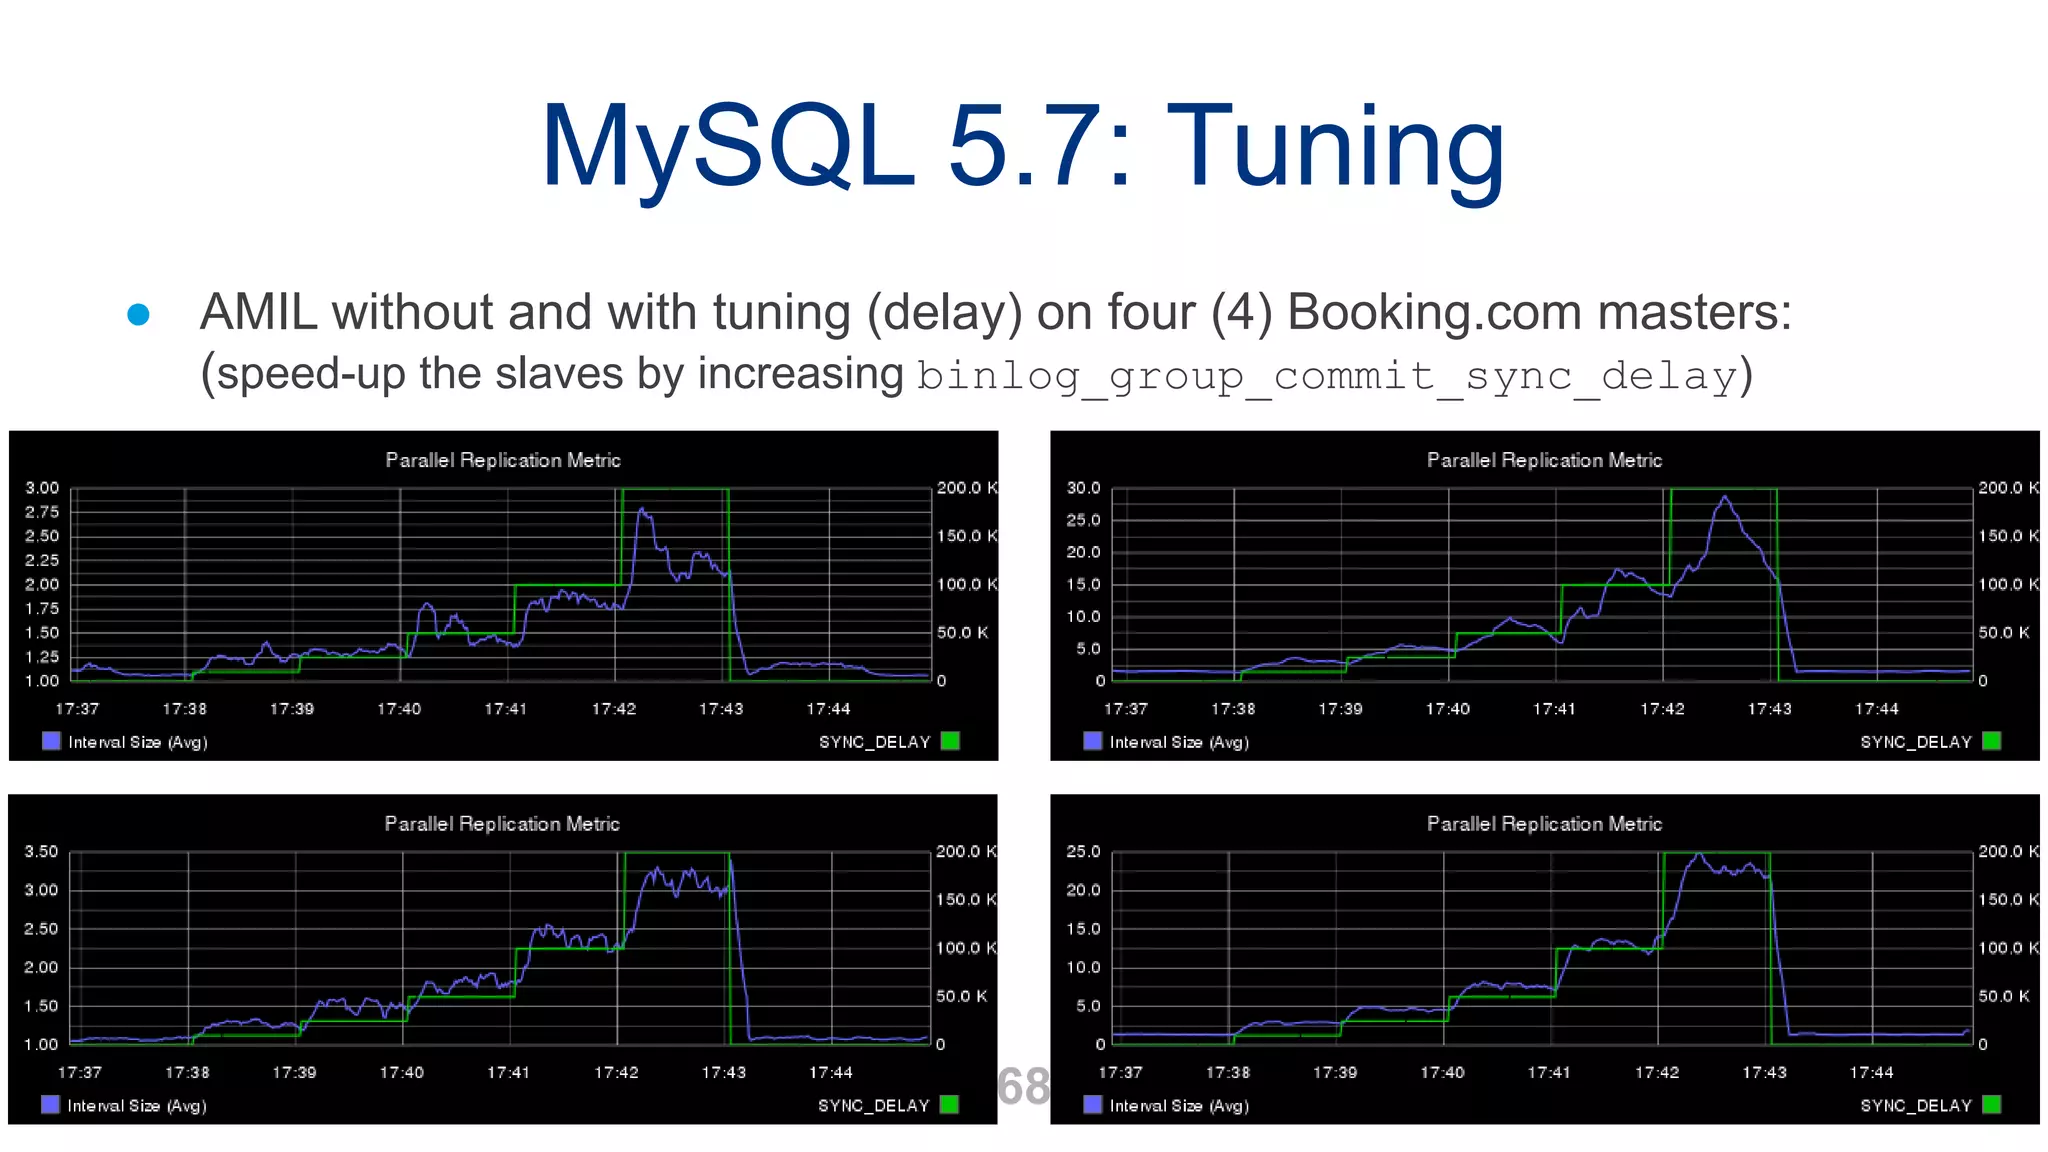Viewport: 2048px width, 1152px height.
Task: Click green SYNC_DELAY swatch in bottom-right chart
Action: pyautogui.click(x=1991, y=1105)
